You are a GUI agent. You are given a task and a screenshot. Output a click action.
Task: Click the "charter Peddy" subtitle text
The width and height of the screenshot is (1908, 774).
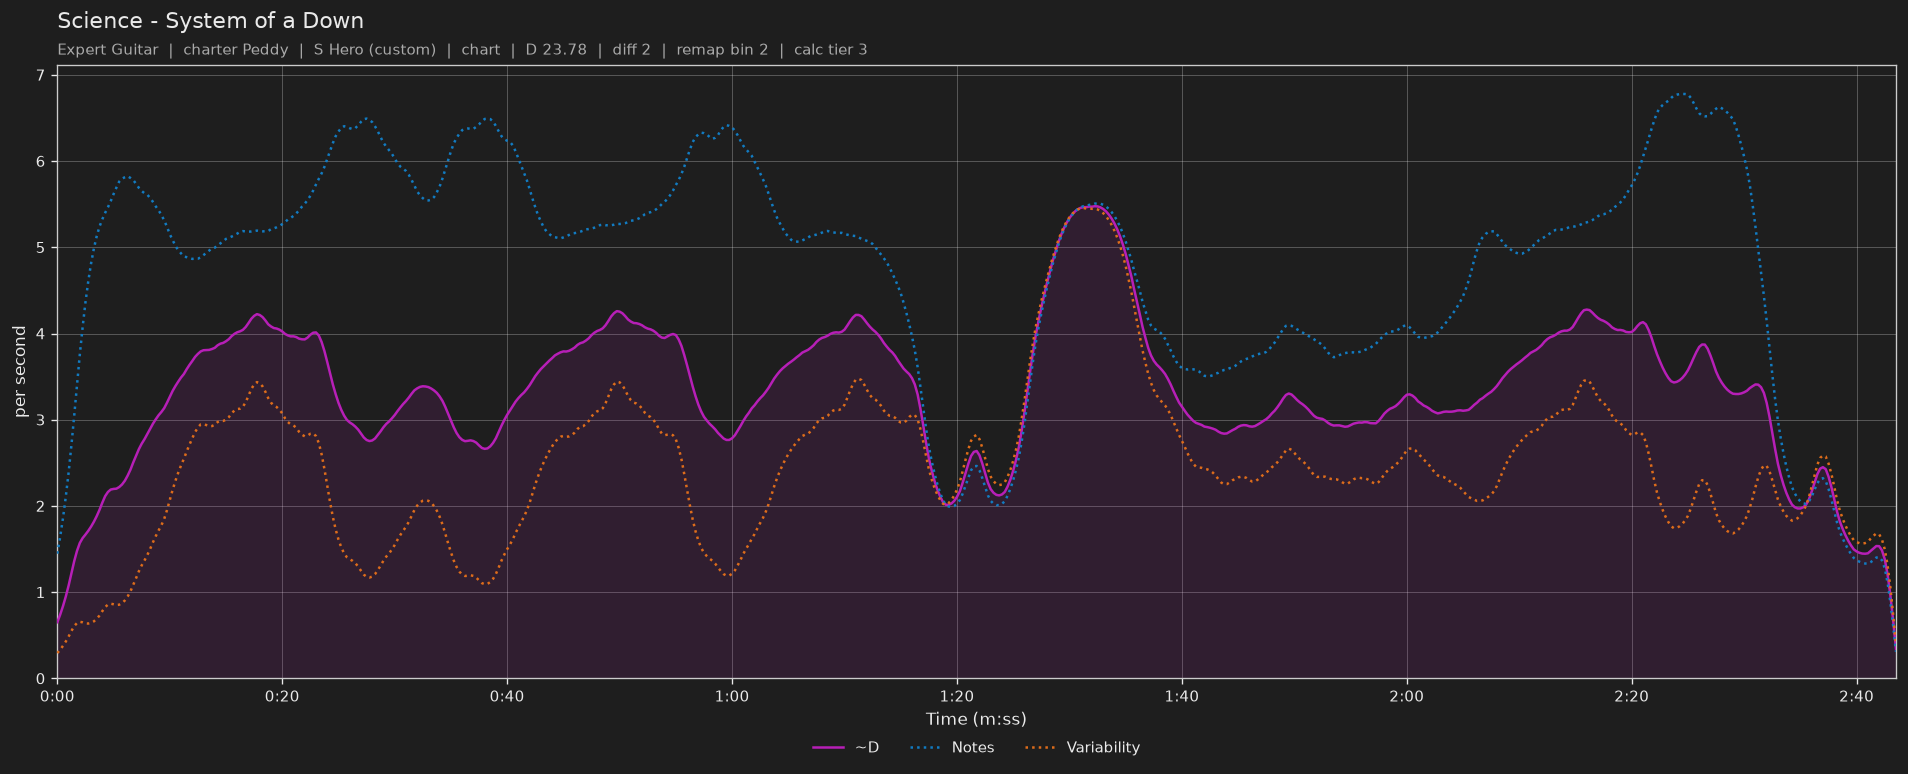(236, 50)
